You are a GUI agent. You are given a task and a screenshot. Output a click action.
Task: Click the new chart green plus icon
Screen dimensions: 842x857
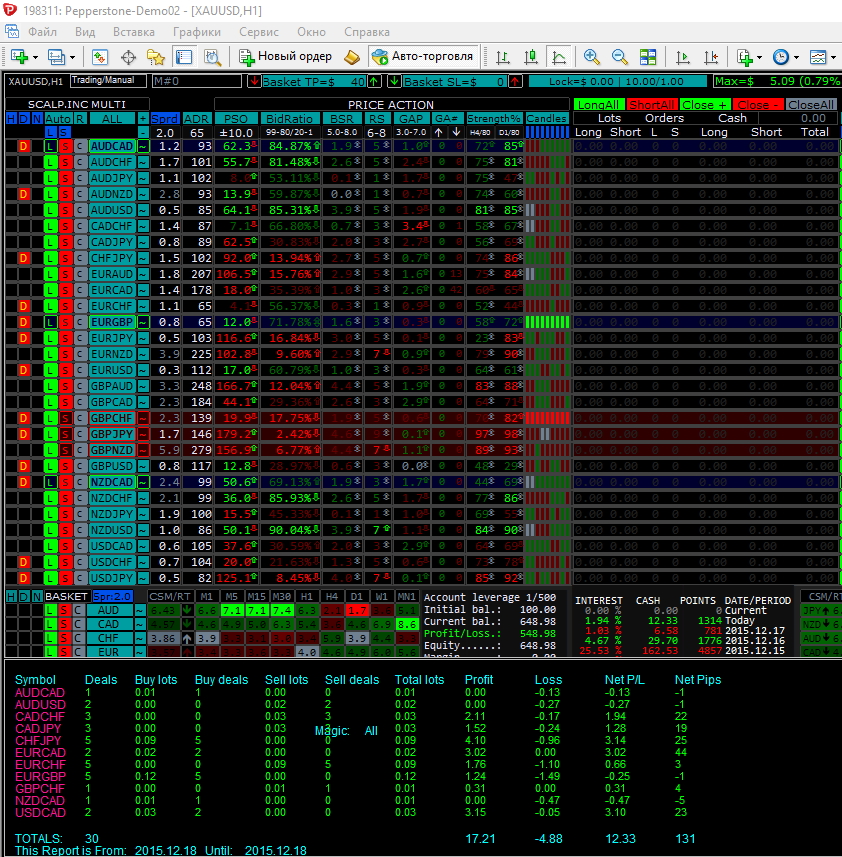pyautogui.click(x=20, y=57)
